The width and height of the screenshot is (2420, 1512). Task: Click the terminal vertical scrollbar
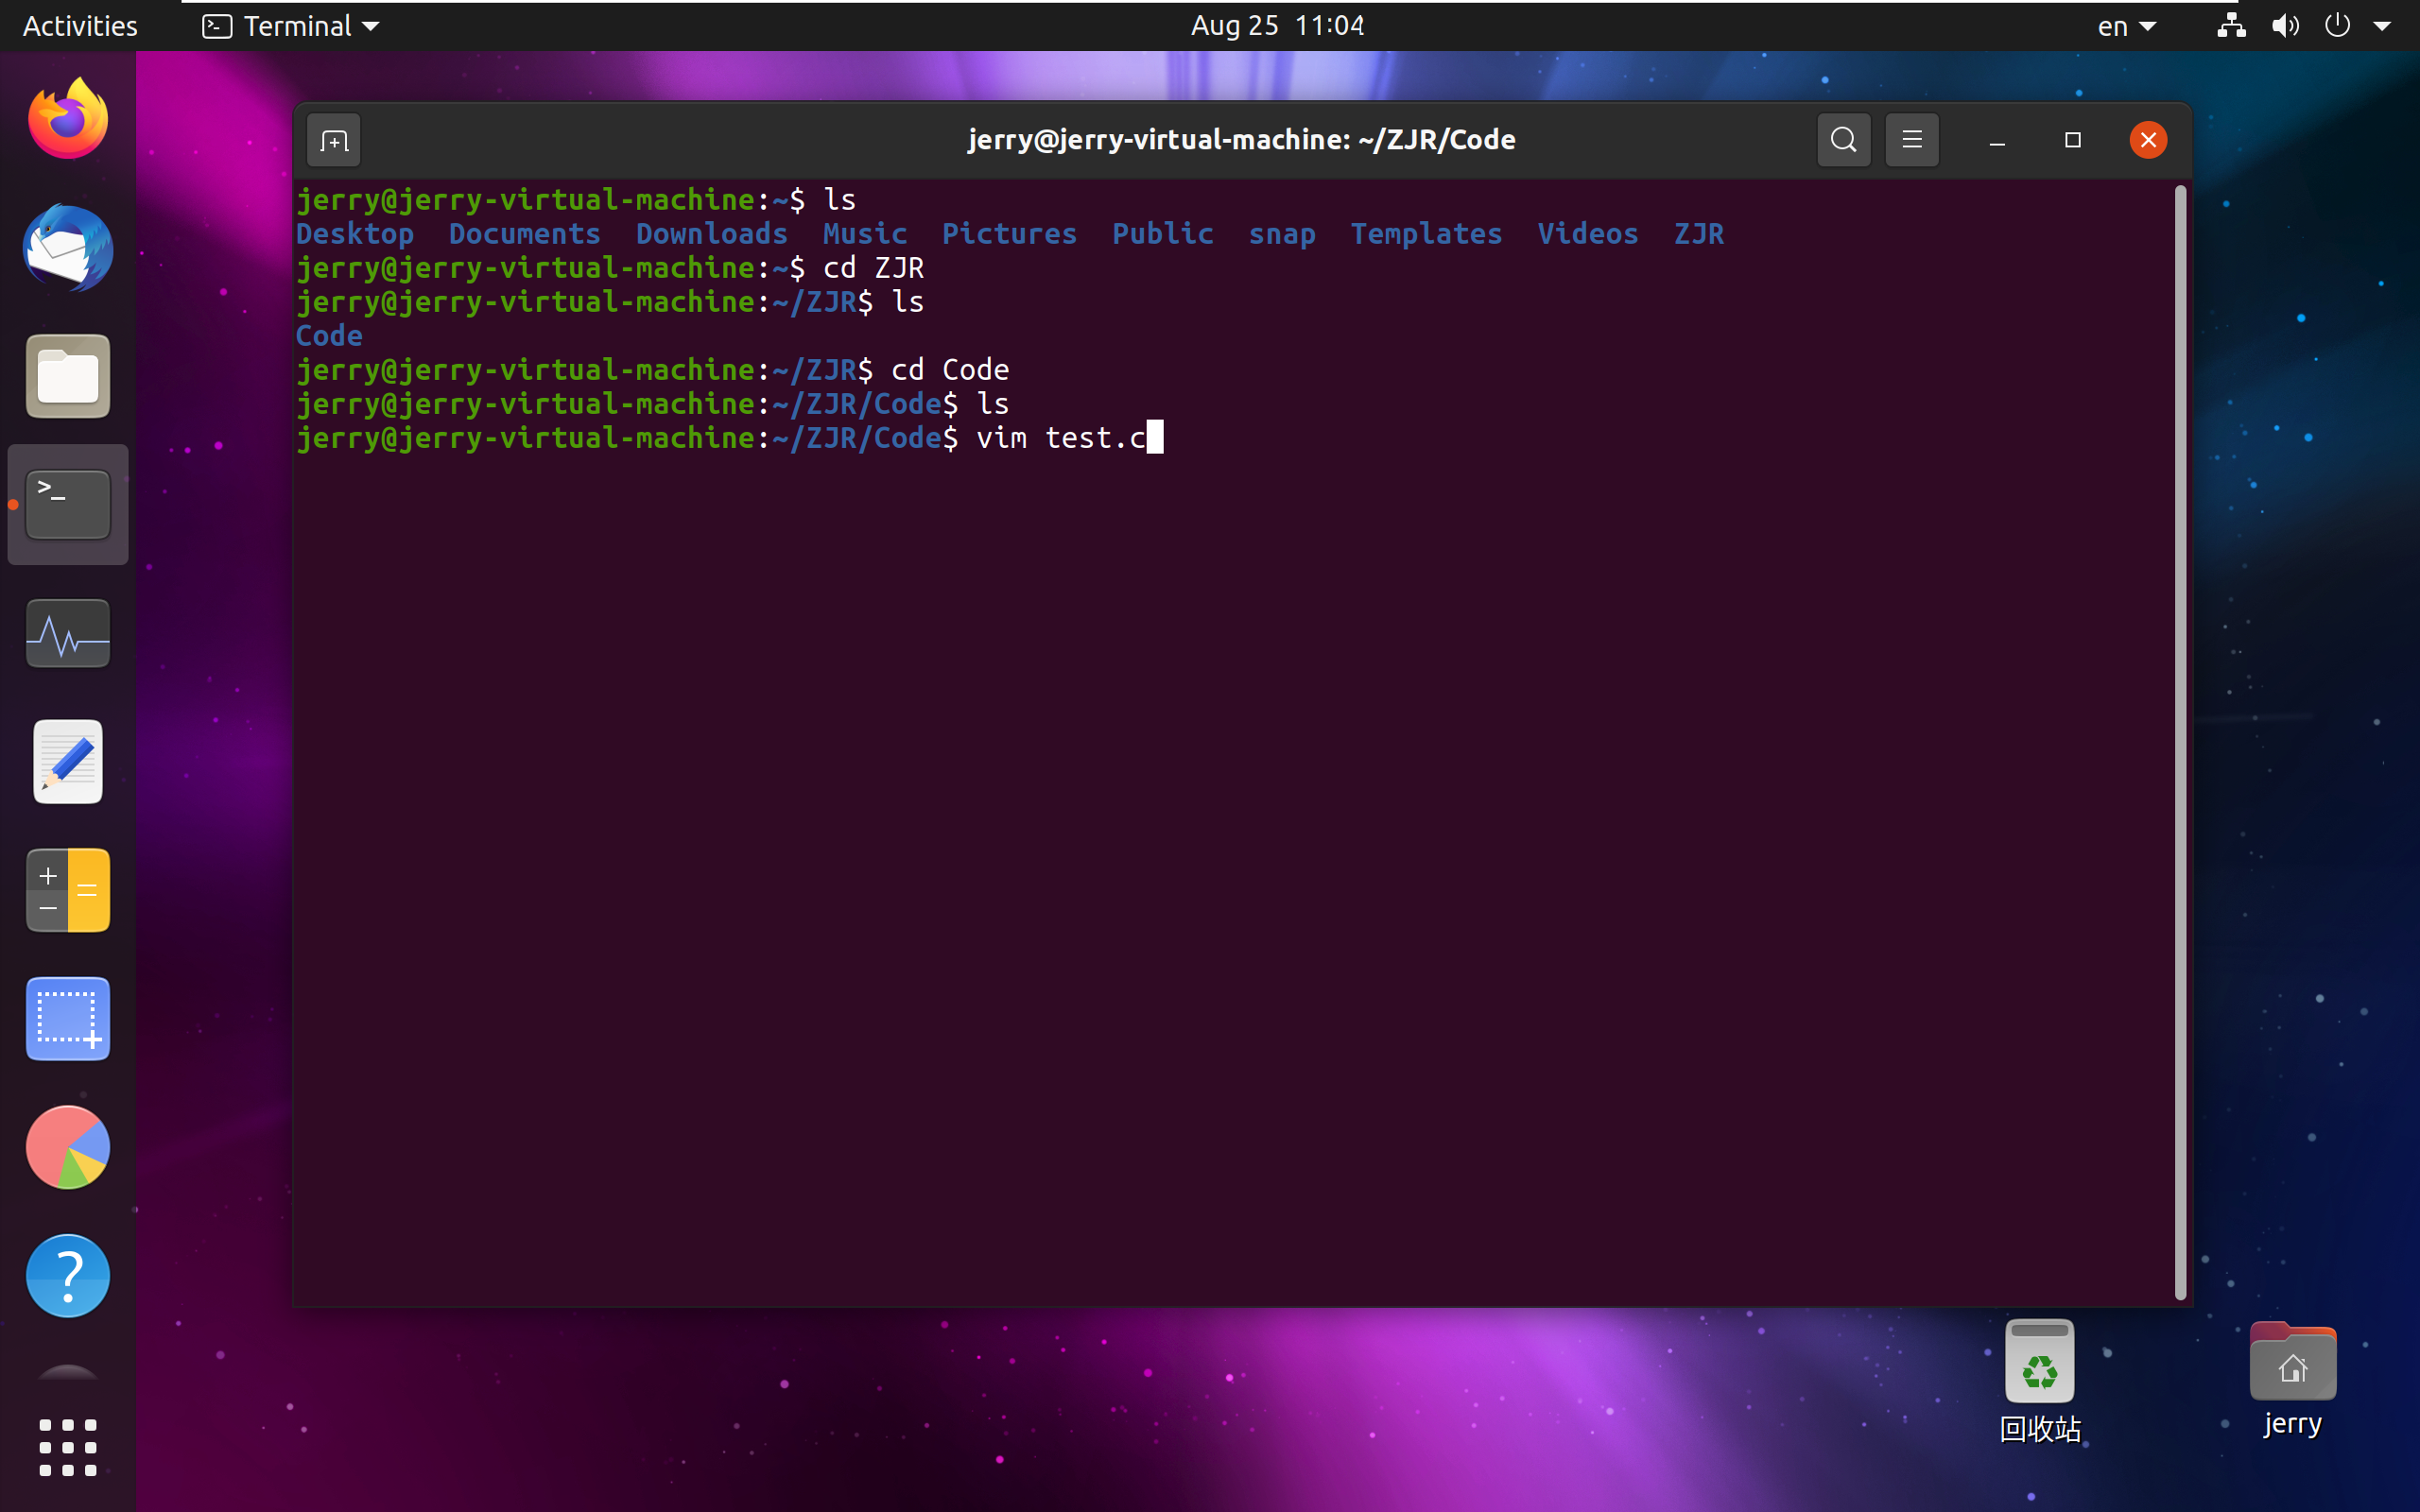point(2180,740)
